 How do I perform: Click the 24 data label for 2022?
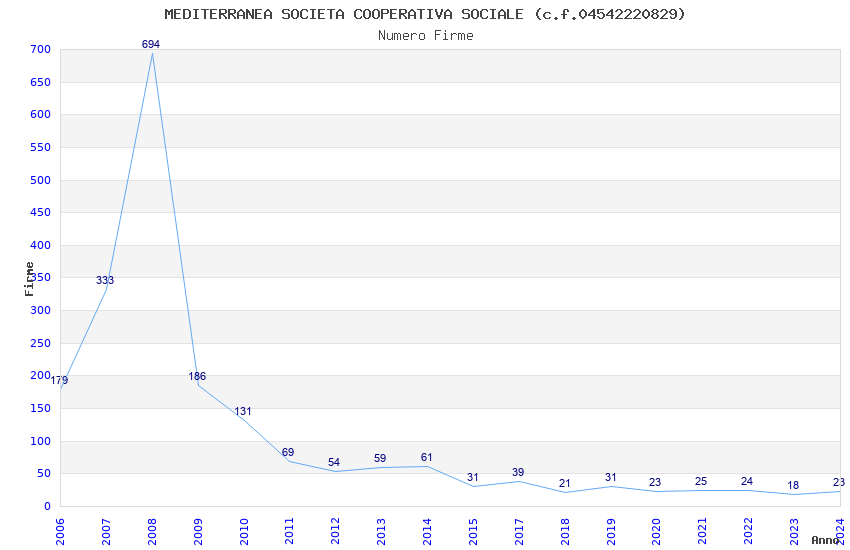(747, 481)
